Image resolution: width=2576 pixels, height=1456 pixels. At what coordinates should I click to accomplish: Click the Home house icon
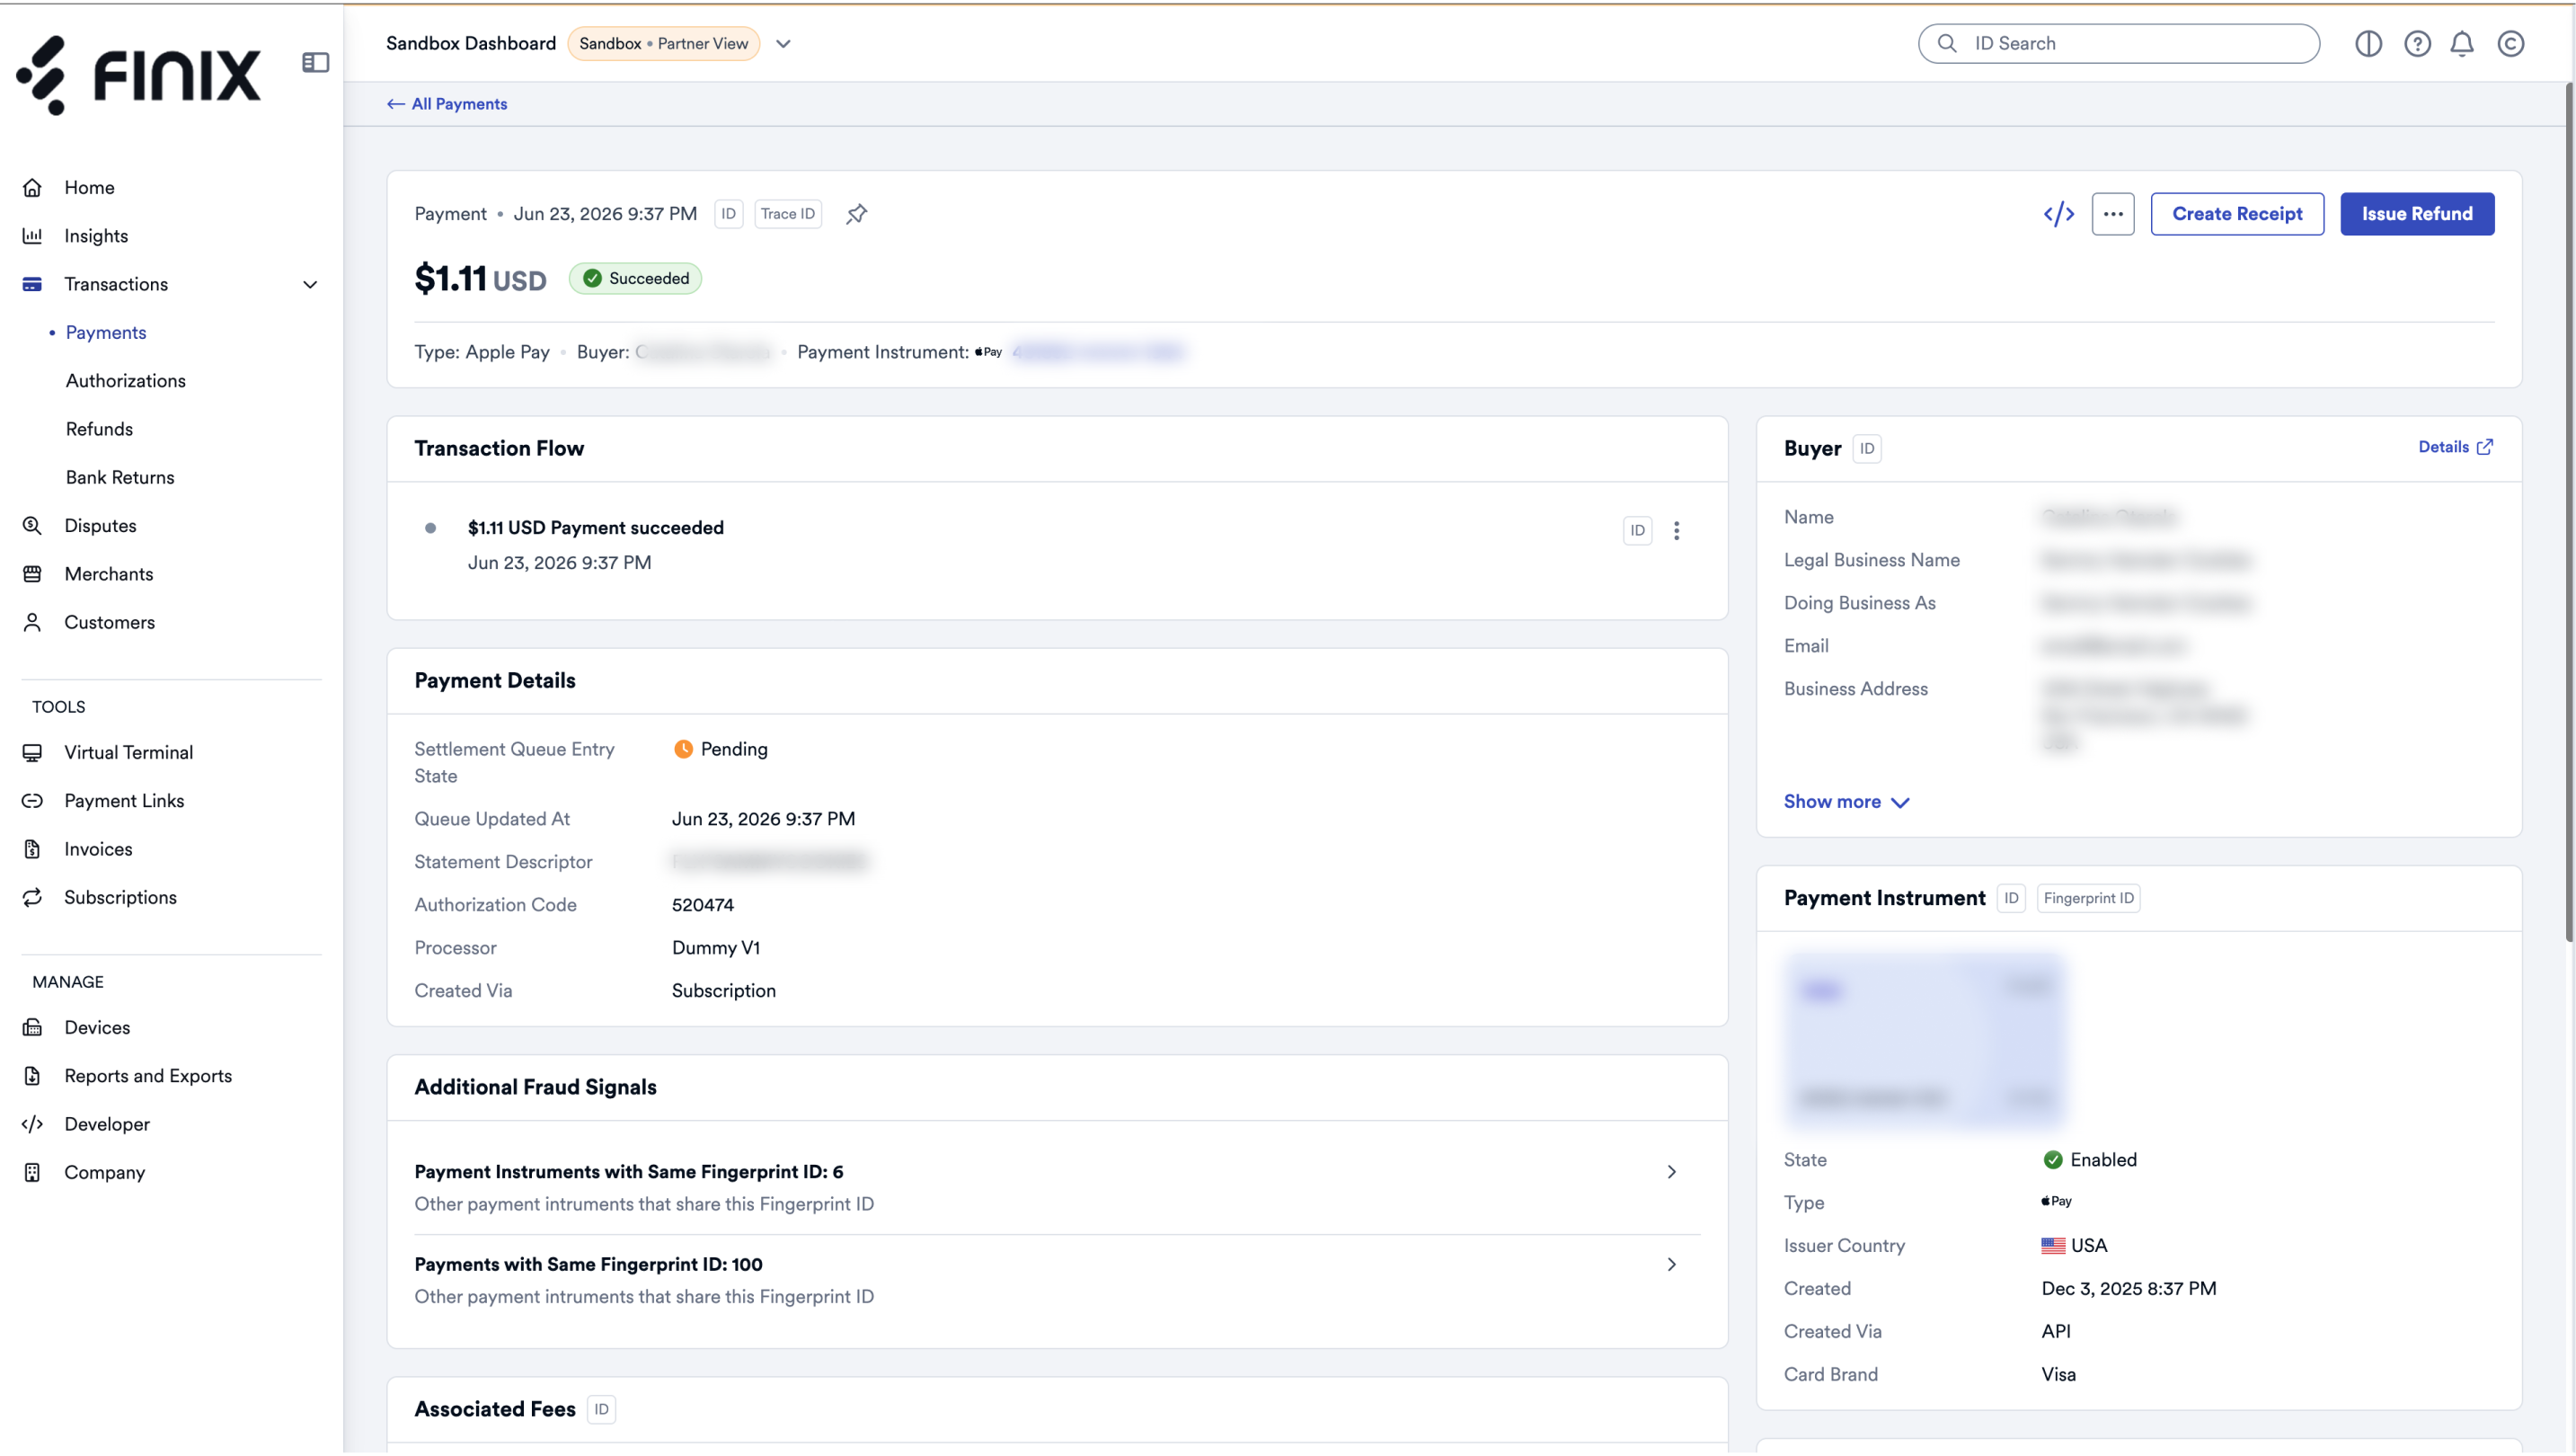[x=32, y=188]
